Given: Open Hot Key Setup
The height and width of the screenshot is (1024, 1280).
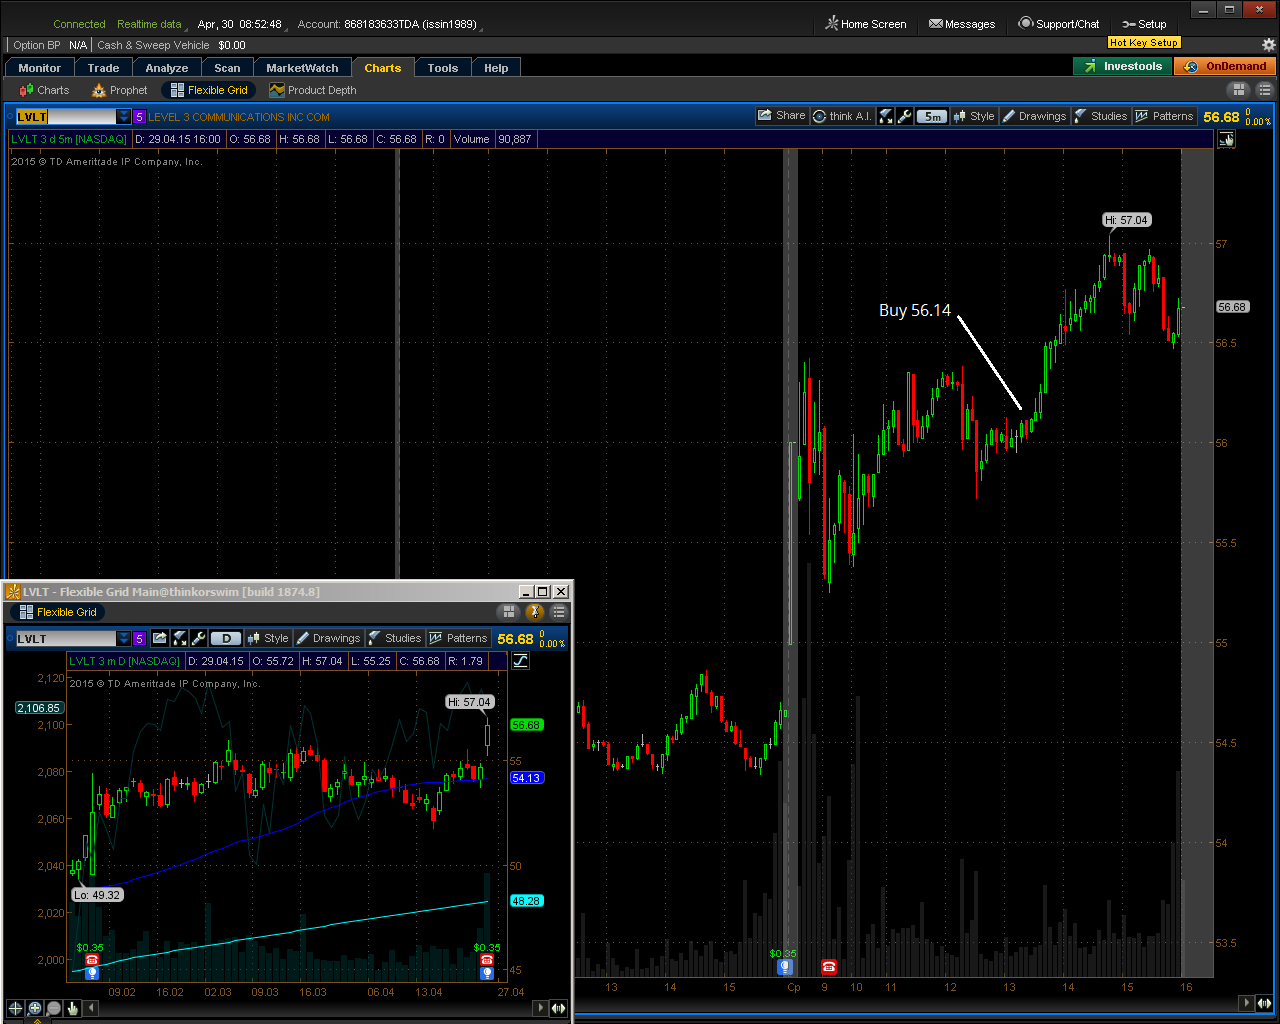Looking at the screenshot, I should (x=1144, y=43).
